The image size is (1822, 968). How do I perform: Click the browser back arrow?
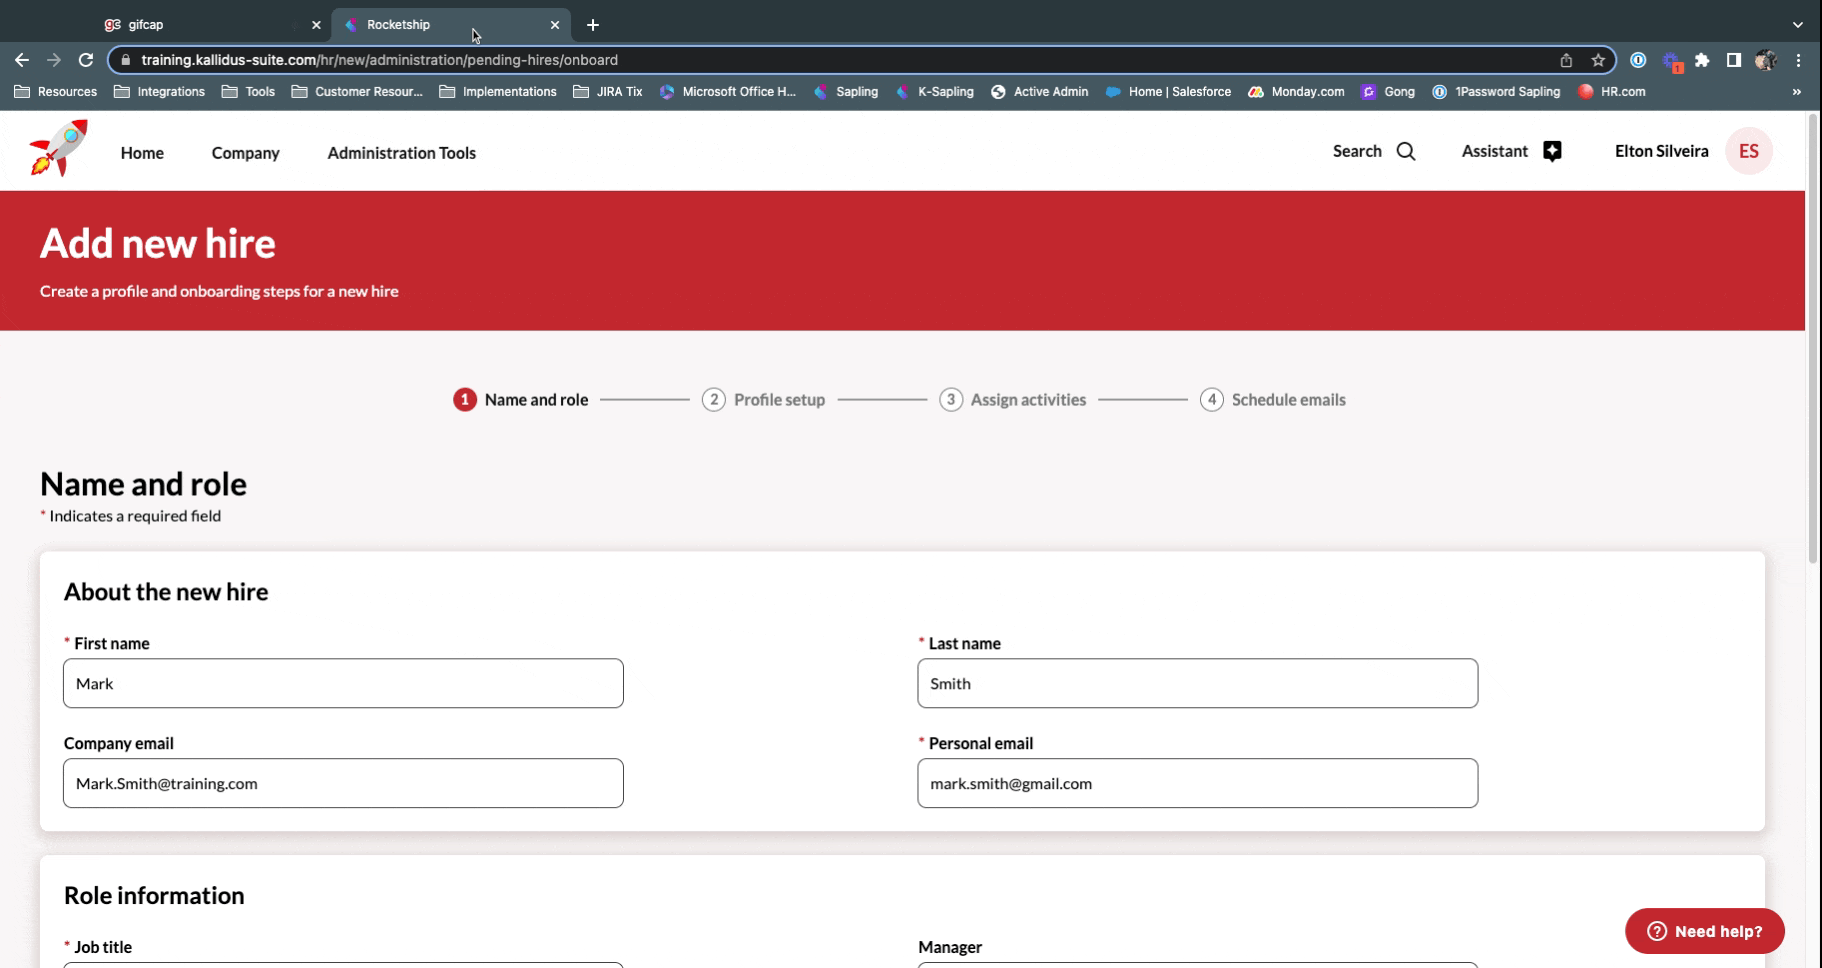click(x=22, y=60)
